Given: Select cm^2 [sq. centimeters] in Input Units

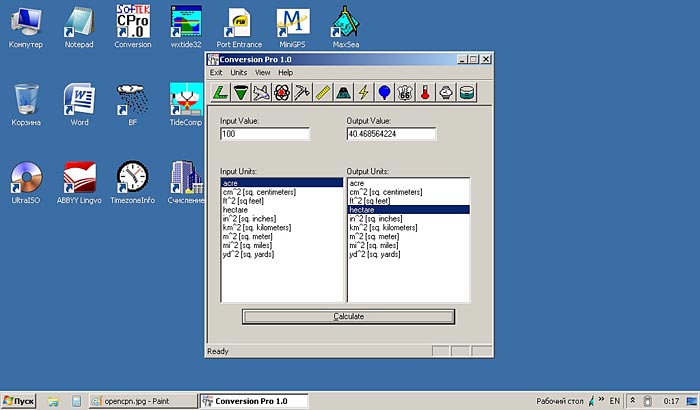Looking at the screenshot, I should tap(282, 192).
